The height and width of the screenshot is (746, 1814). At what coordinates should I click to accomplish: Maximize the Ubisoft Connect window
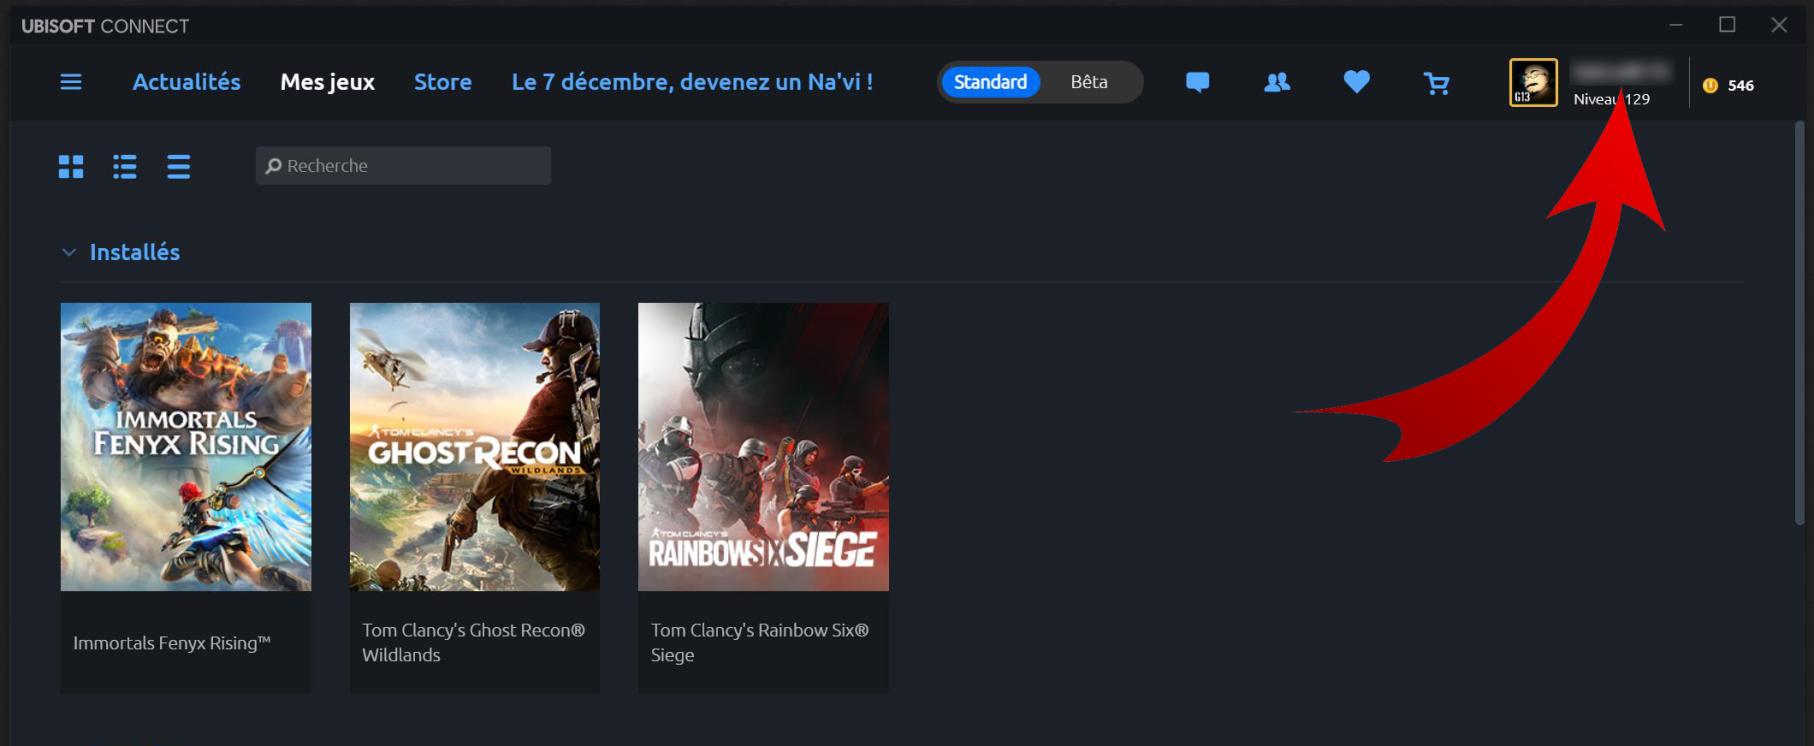[1727, 25]
